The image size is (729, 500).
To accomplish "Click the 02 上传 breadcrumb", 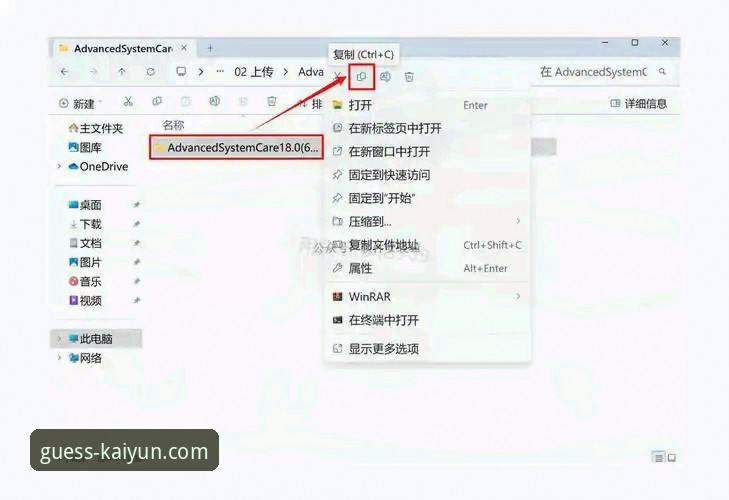I will pyautogui.click(x=254, y=72).
